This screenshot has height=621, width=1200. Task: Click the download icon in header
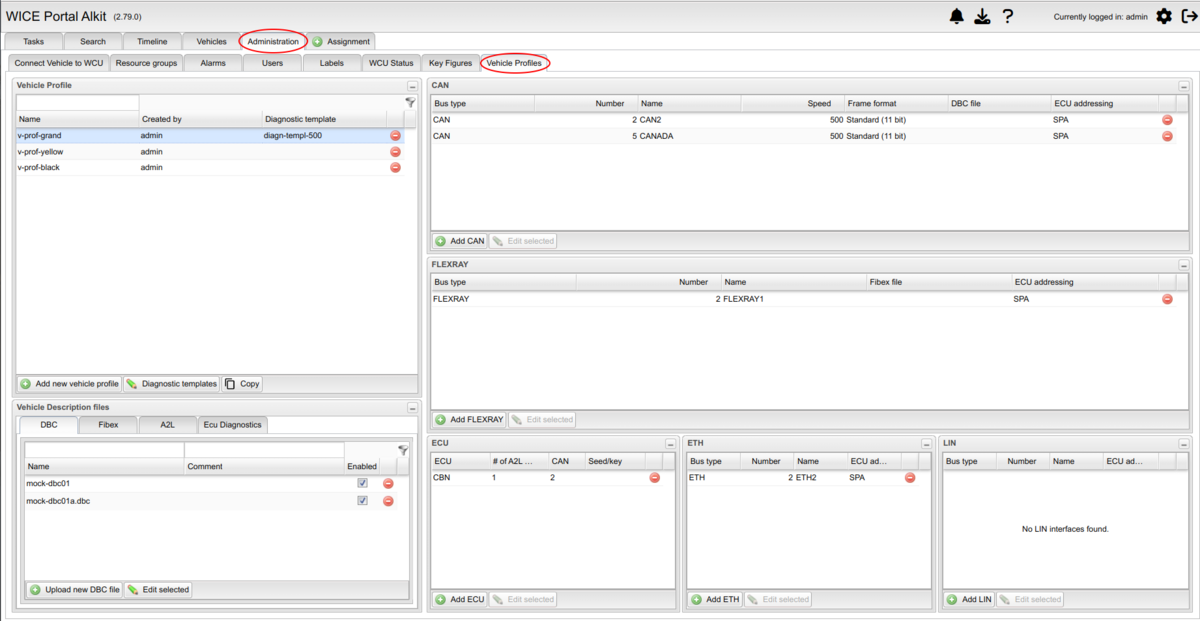click(x=982, y=16)
